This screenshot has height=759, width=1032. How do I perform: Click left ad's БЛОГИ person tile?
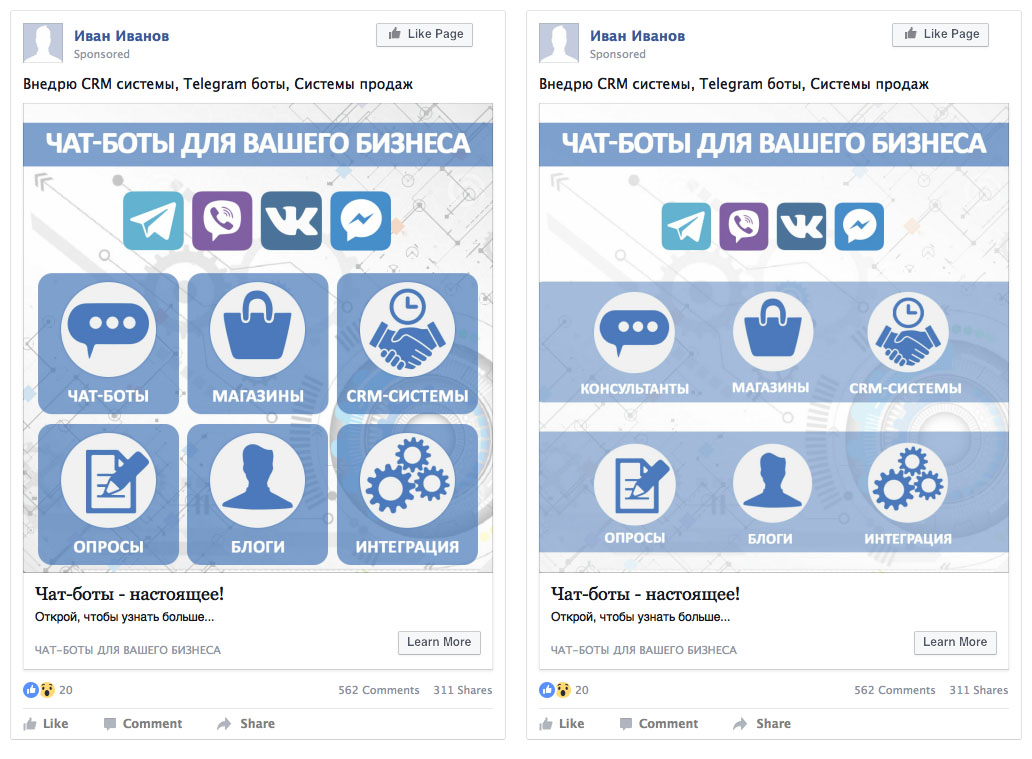point(258,494)
